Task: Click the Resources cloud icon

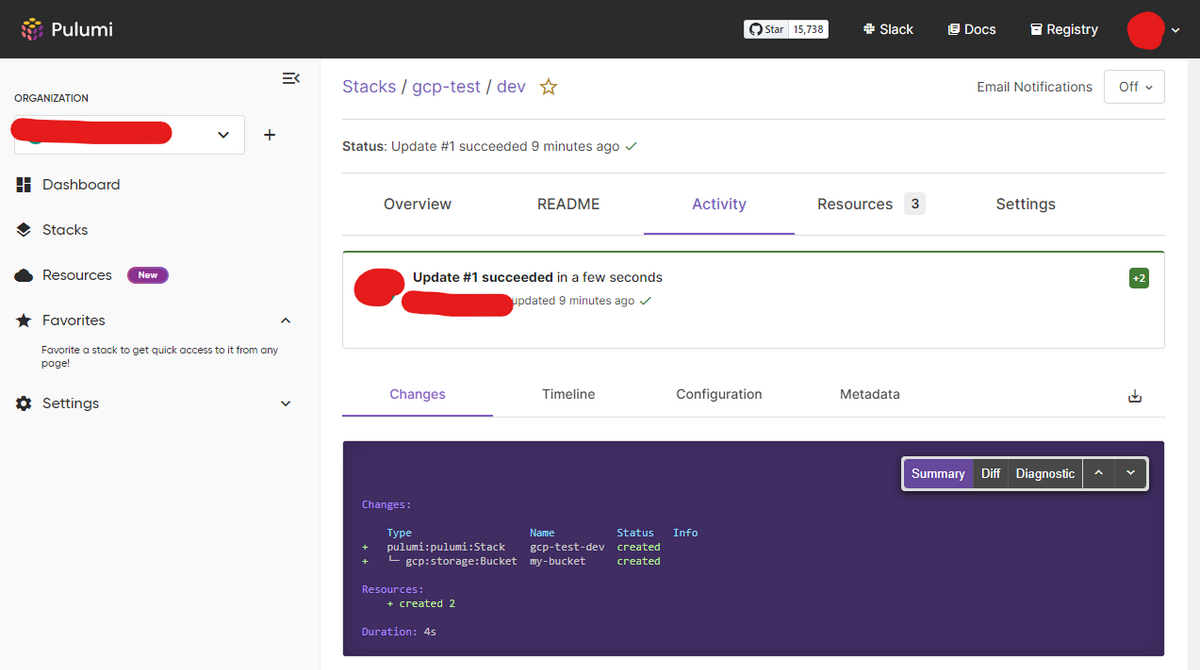Action: [24, 275]
